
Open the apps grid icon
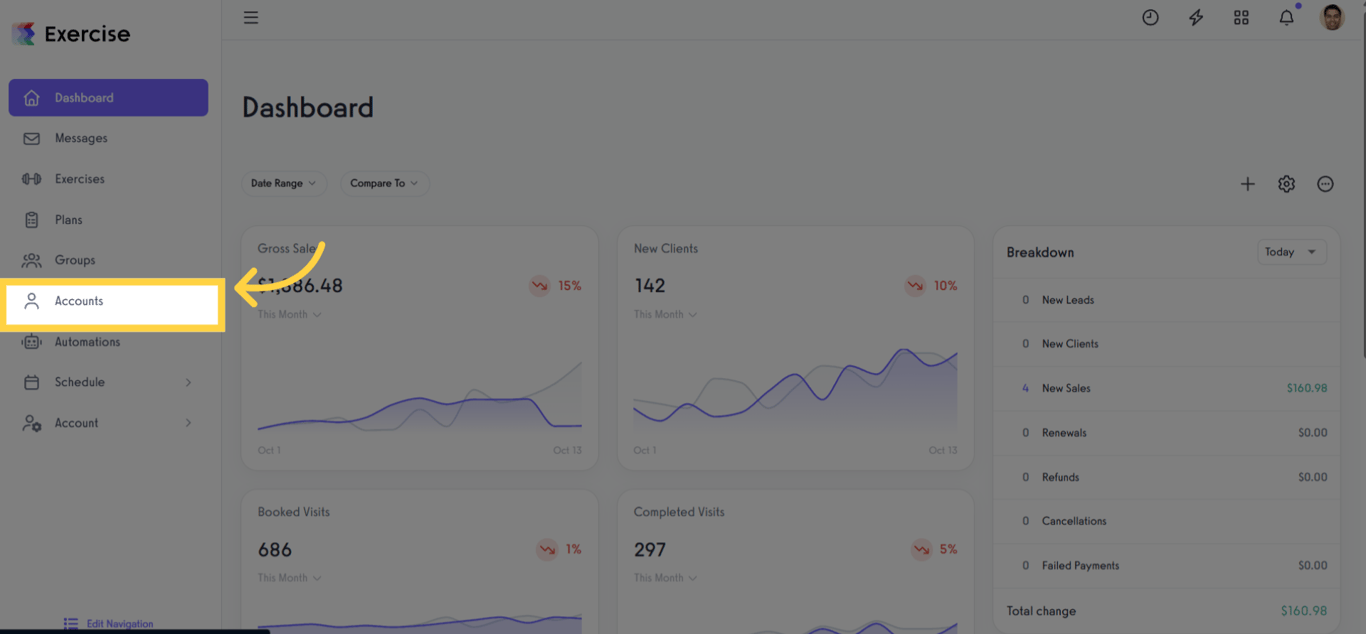pyautogui.click(x=1241, y=18)
